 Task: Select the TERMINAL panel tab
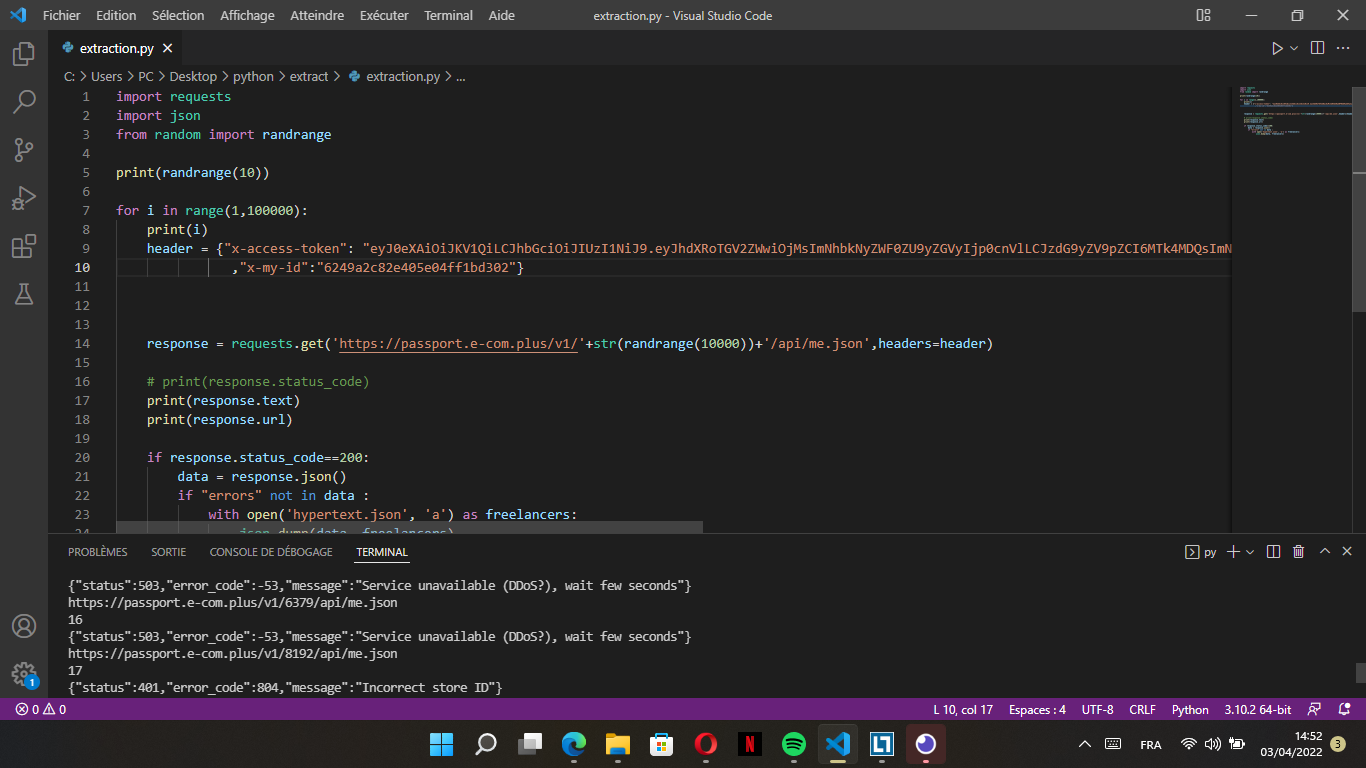point(382,552)
